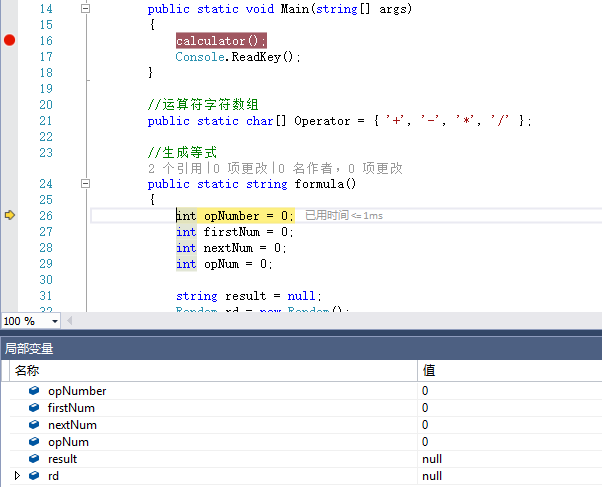Select the opNumber row in locals
The height and width of the screenshot is (487, 602).
coord(306,391)
